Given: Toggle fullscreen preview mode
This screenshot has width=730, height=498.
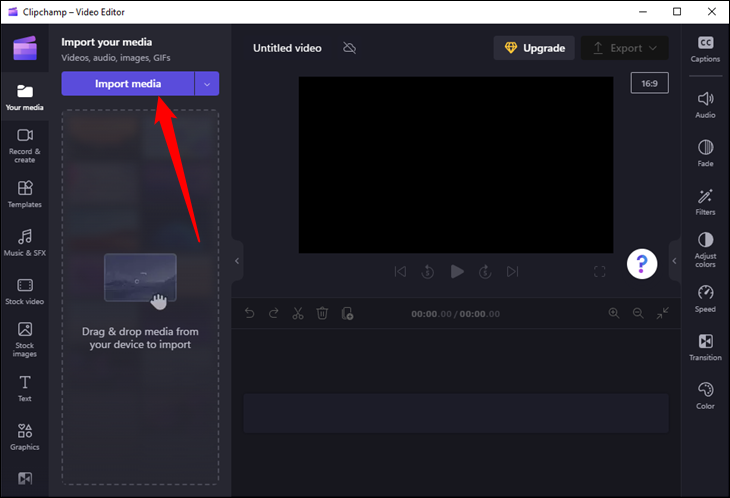Looking at the screenshot, I should [600, 271].
